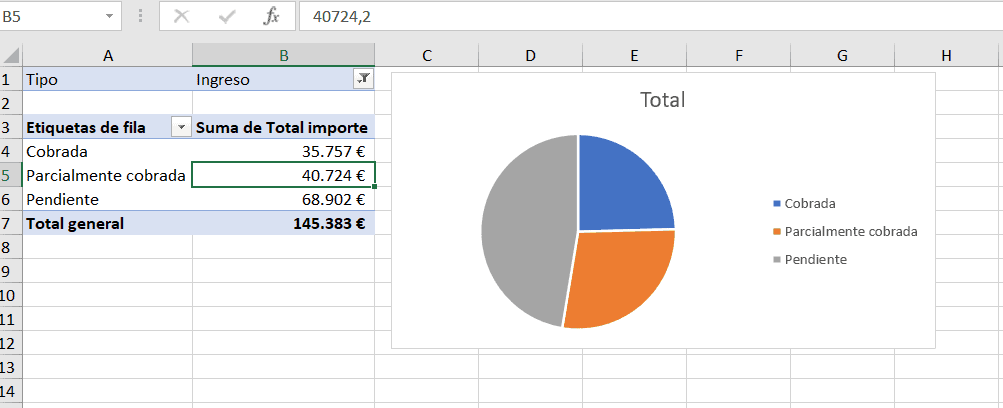Click the 40.724 € cell

(283, 175)
